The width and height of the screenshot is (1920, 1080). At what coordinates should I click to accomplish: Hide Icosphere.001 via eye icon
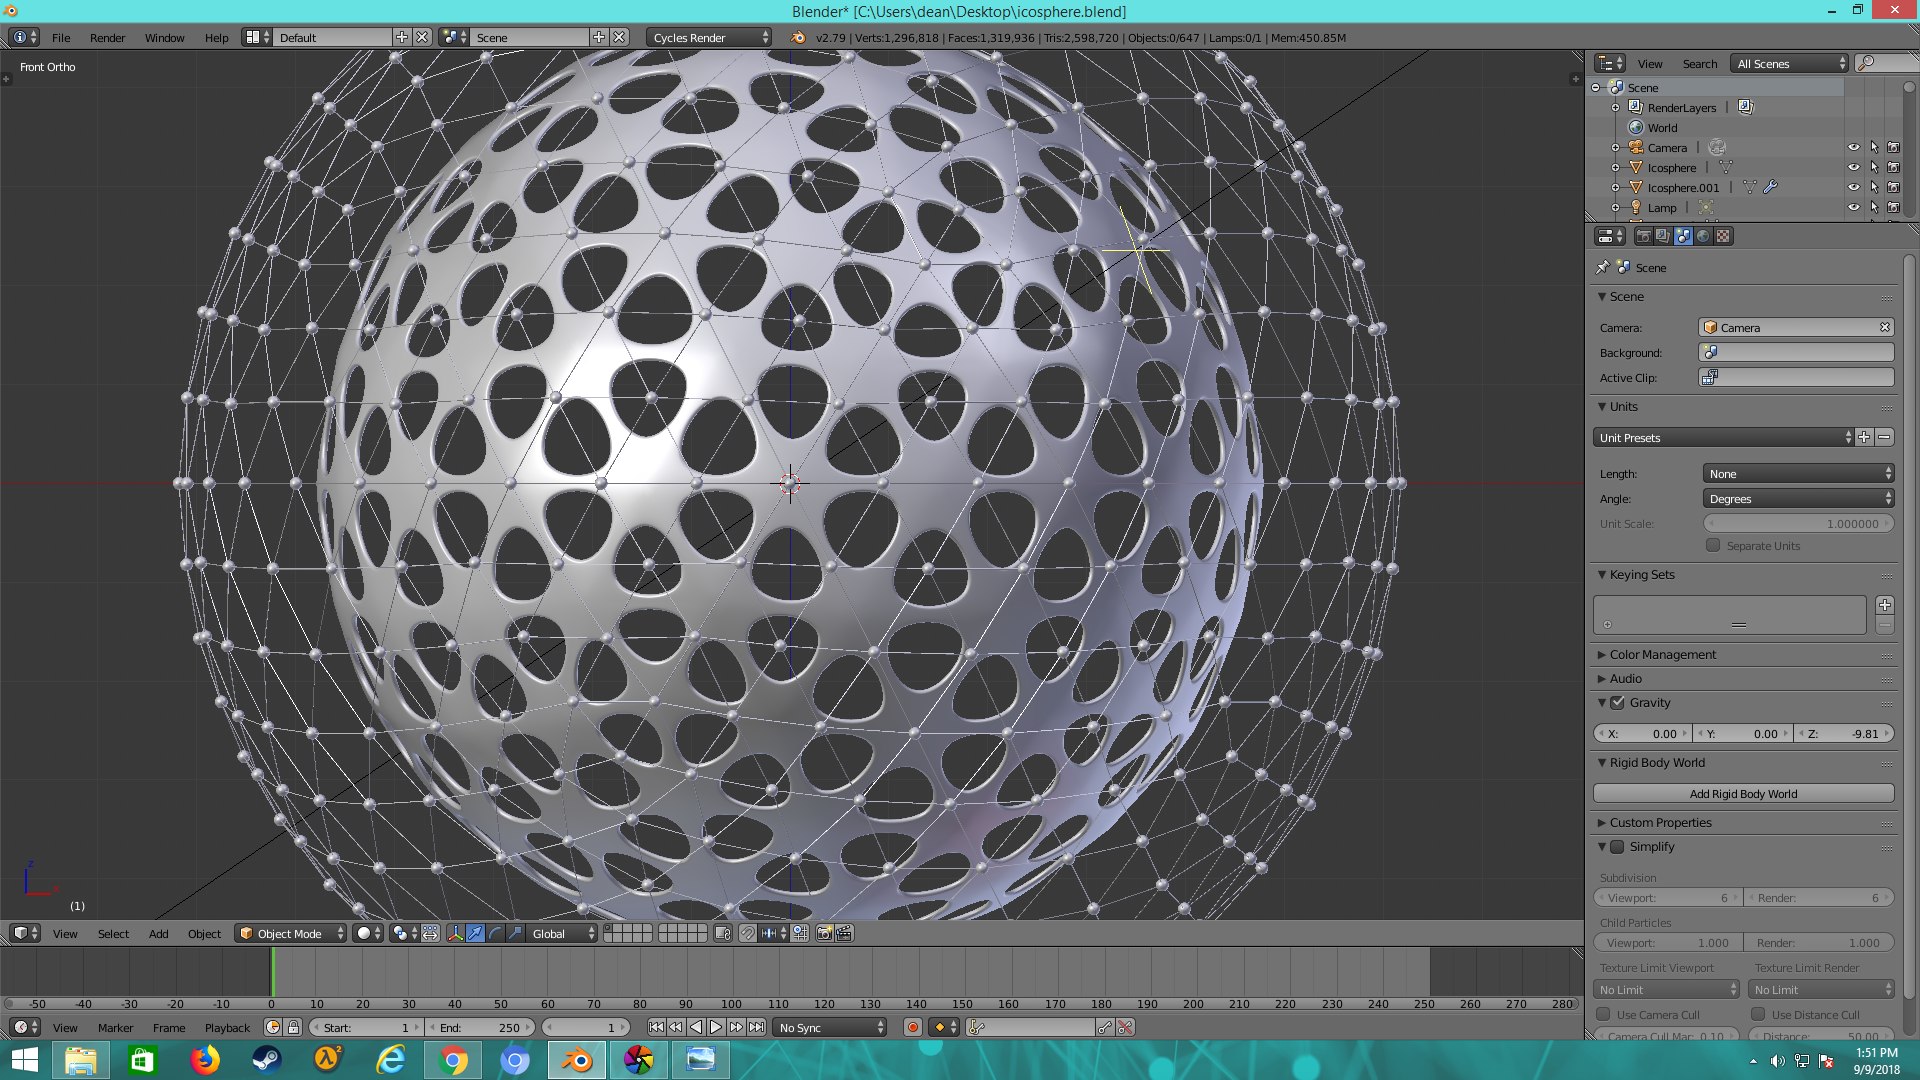[1853, 187]
